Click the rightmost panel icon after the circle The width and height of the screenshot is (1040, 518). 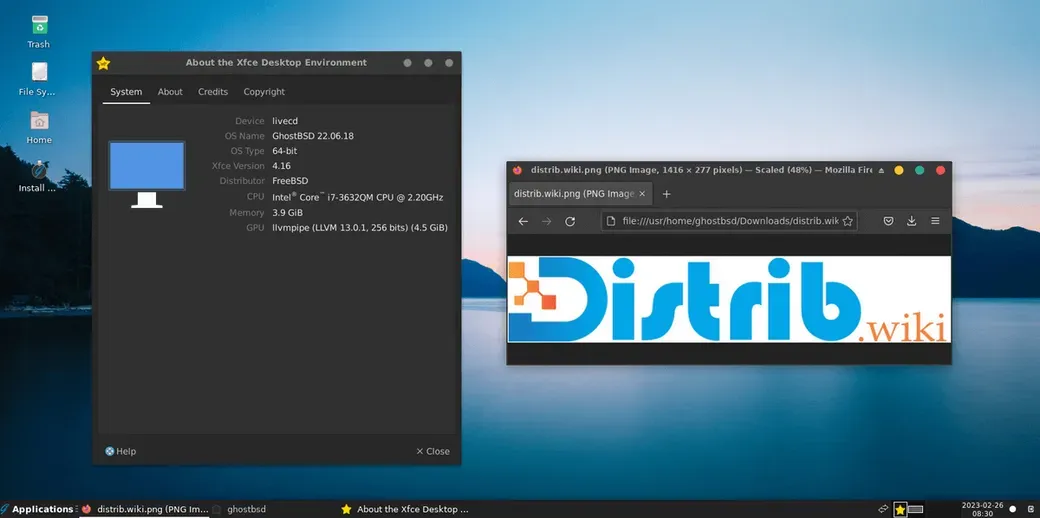click(1031, 509)
